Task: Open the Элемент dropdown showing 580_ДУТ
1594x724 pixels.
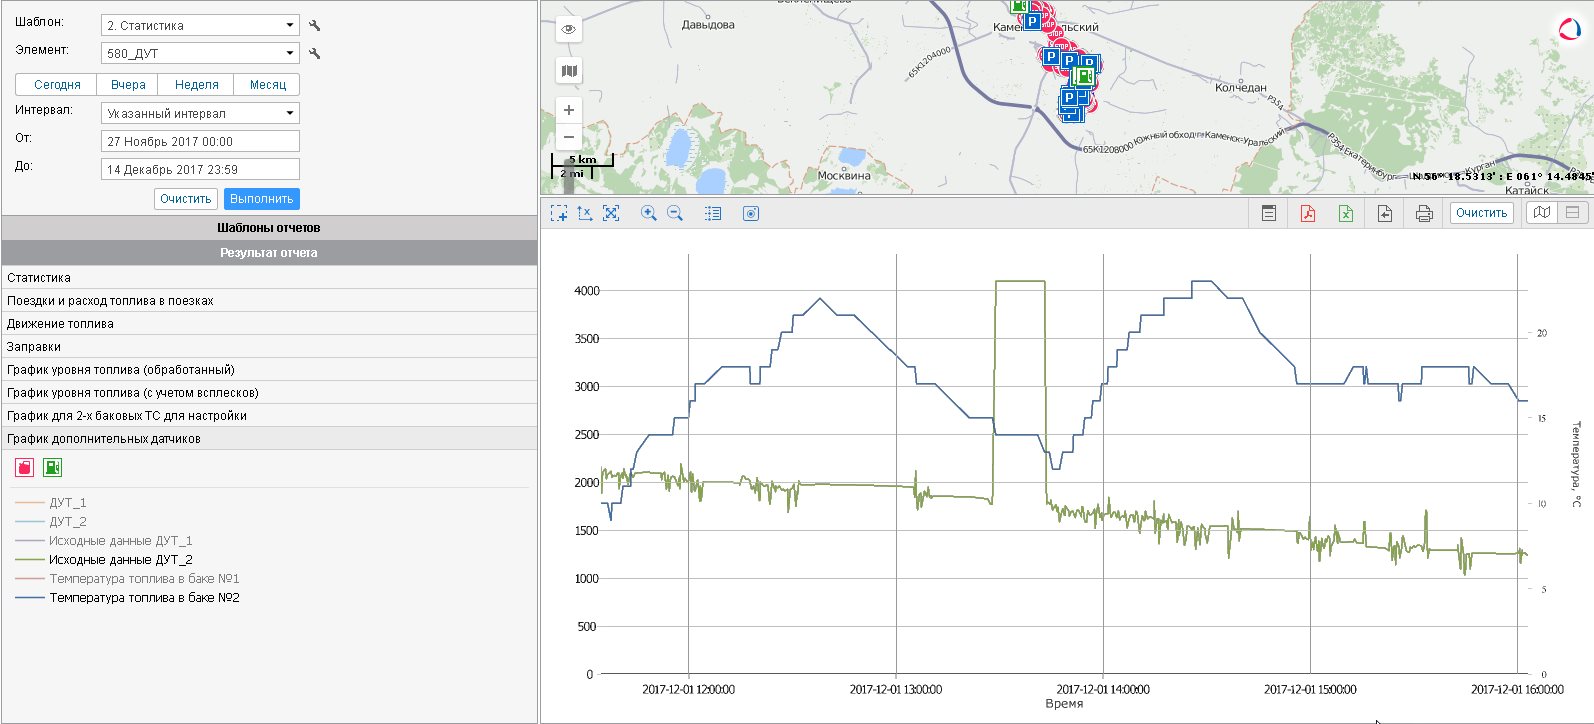Action: 200,54
